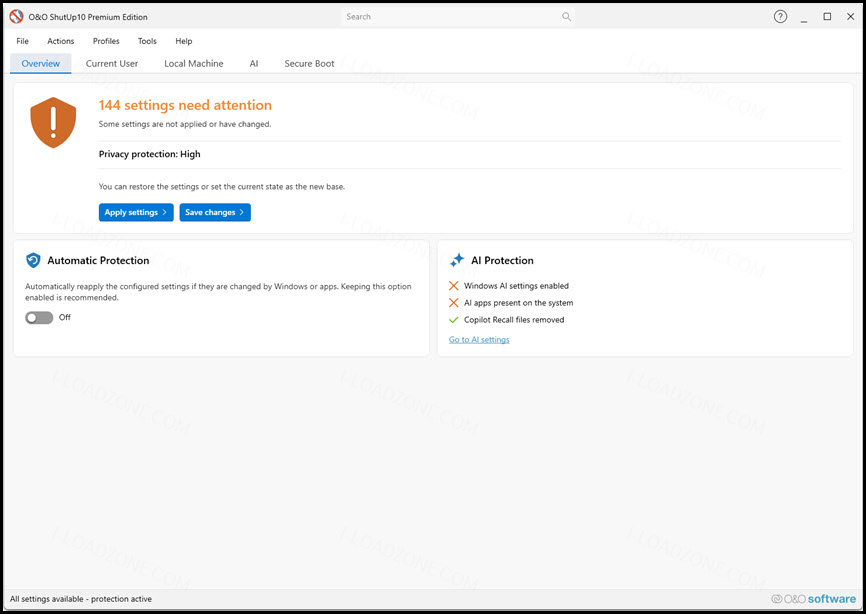The image size is (866, 614).
Task: Click the Save changes button
Action: 215,213
